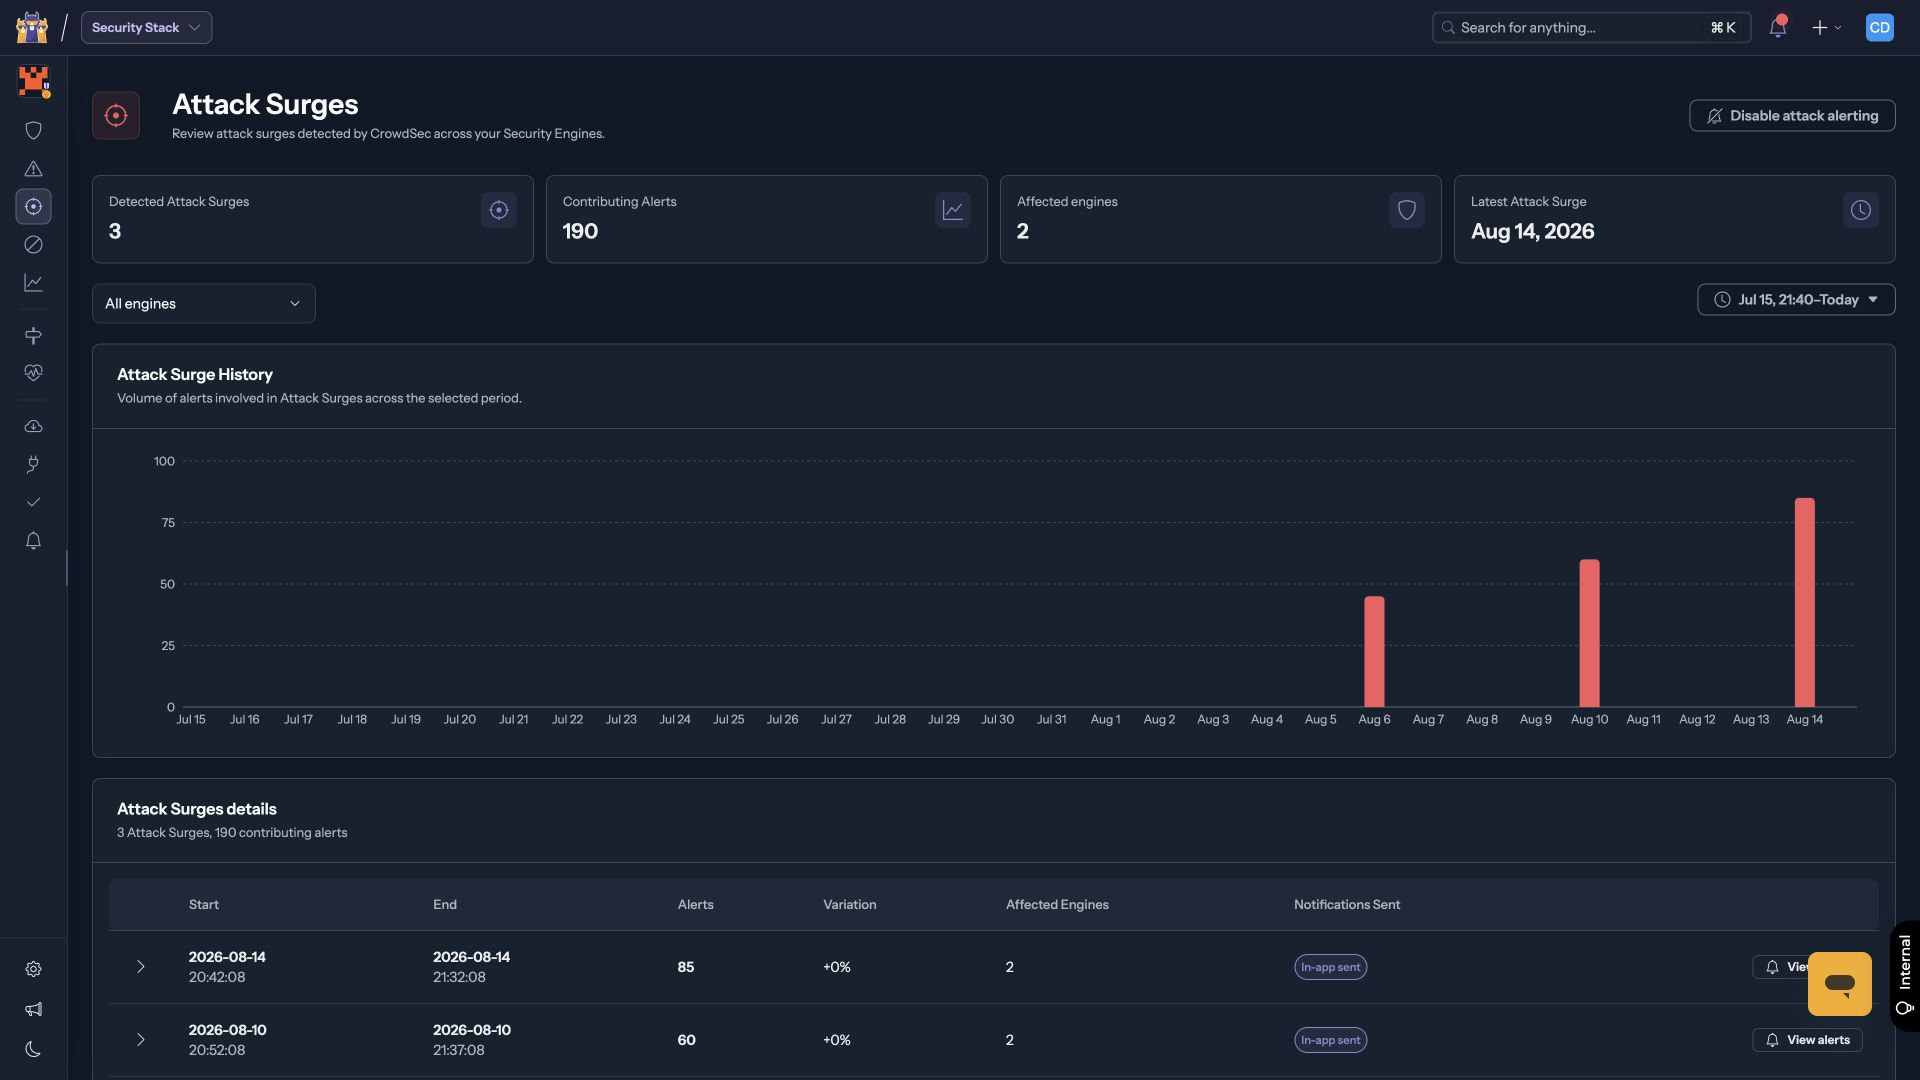Open the plug integrations icon

[33, 464]
